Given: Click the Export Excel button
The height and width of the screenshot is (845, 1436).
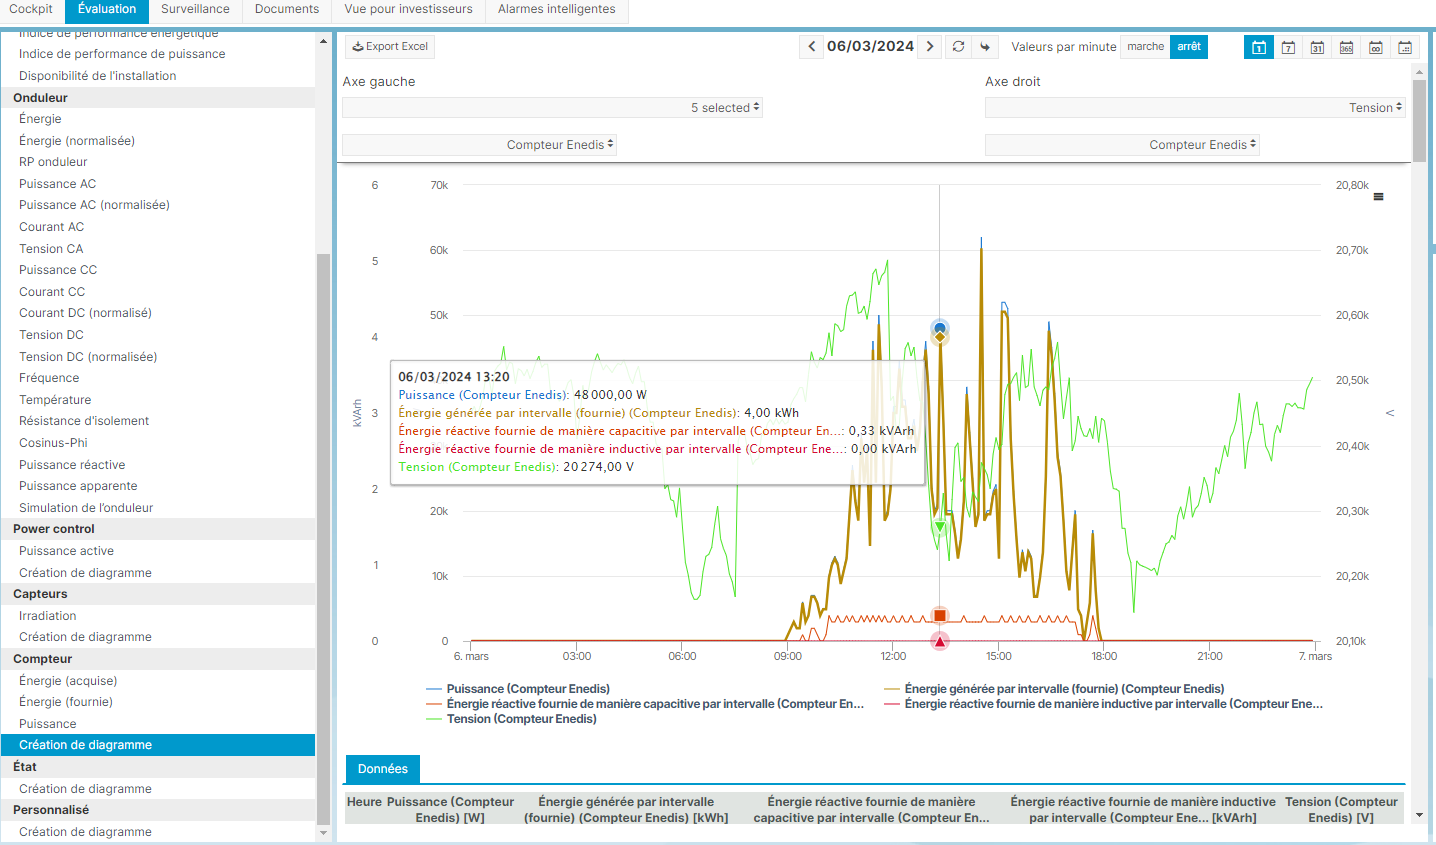Looking at the screenshot, I should [x=390, y=47].
